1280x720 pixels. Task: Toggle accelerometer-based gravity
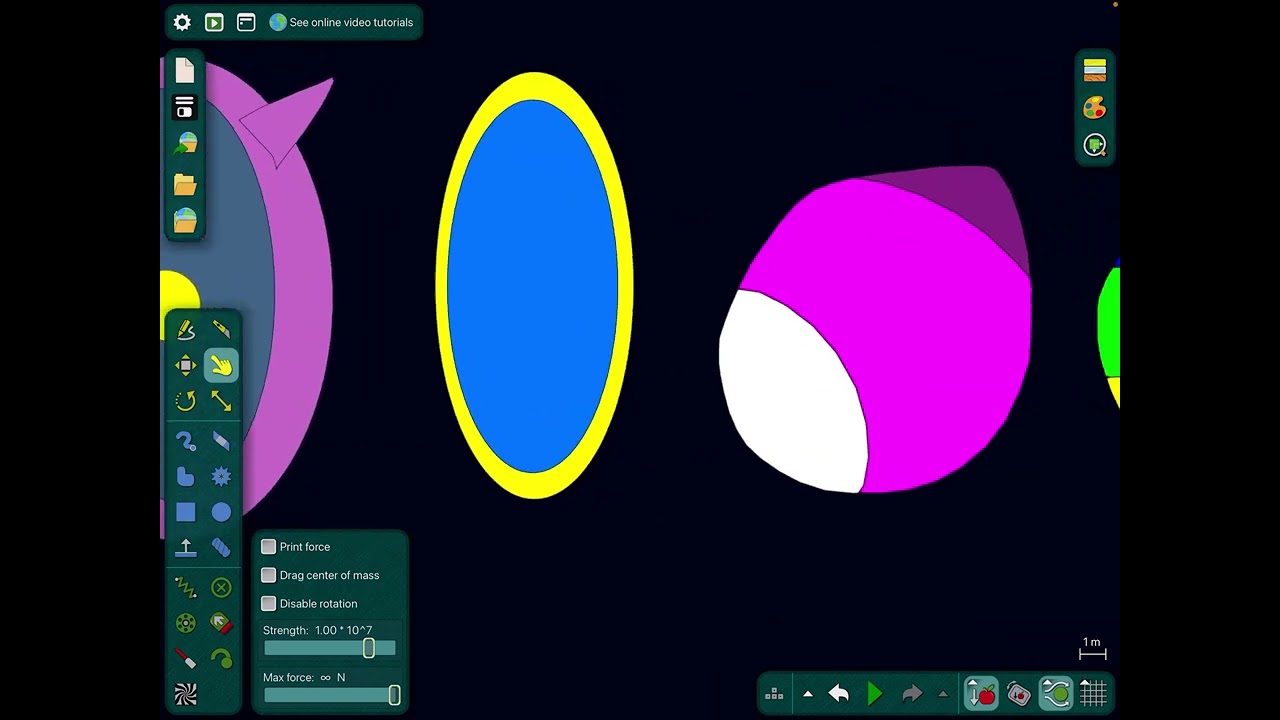[x=1018, y=693]
